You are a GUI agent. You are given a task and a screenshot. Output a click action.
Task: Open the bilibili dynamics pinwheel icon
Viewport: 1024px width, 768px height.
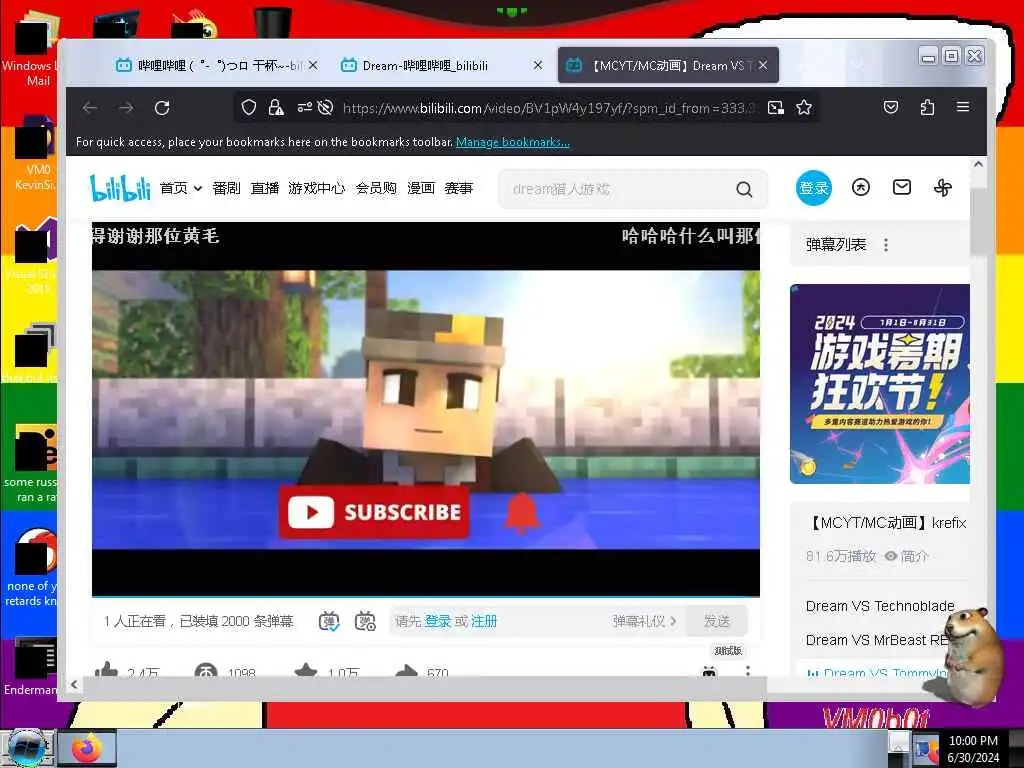[943, 188]
